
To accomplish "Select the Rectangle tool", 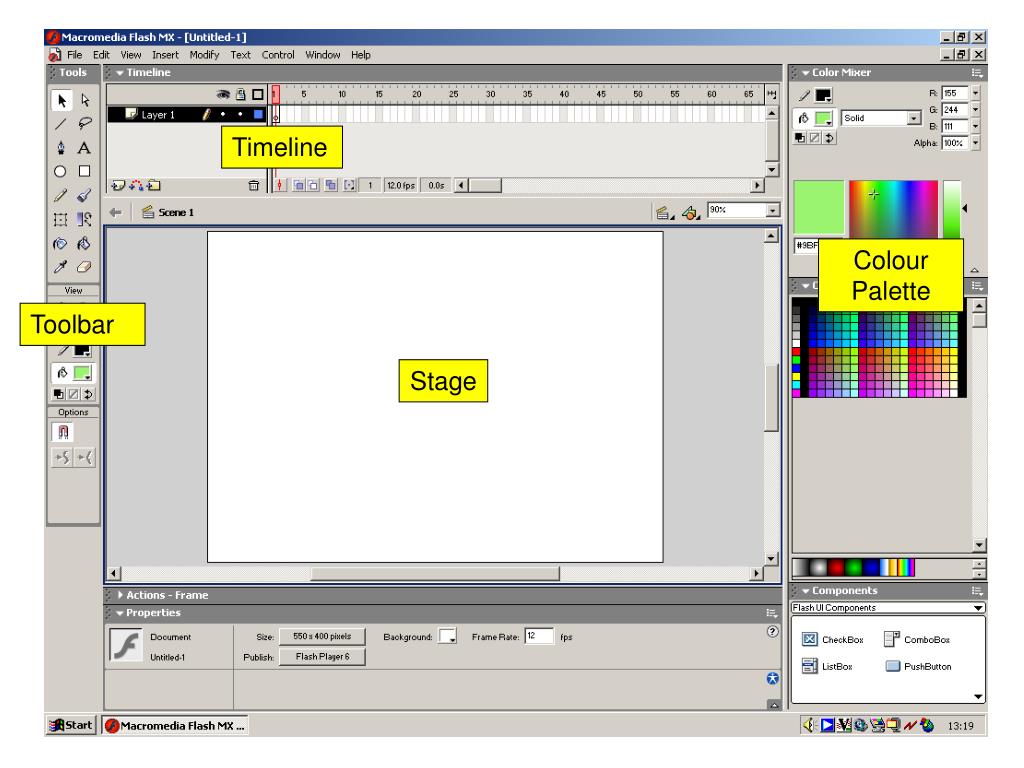I will click(84, 171).
